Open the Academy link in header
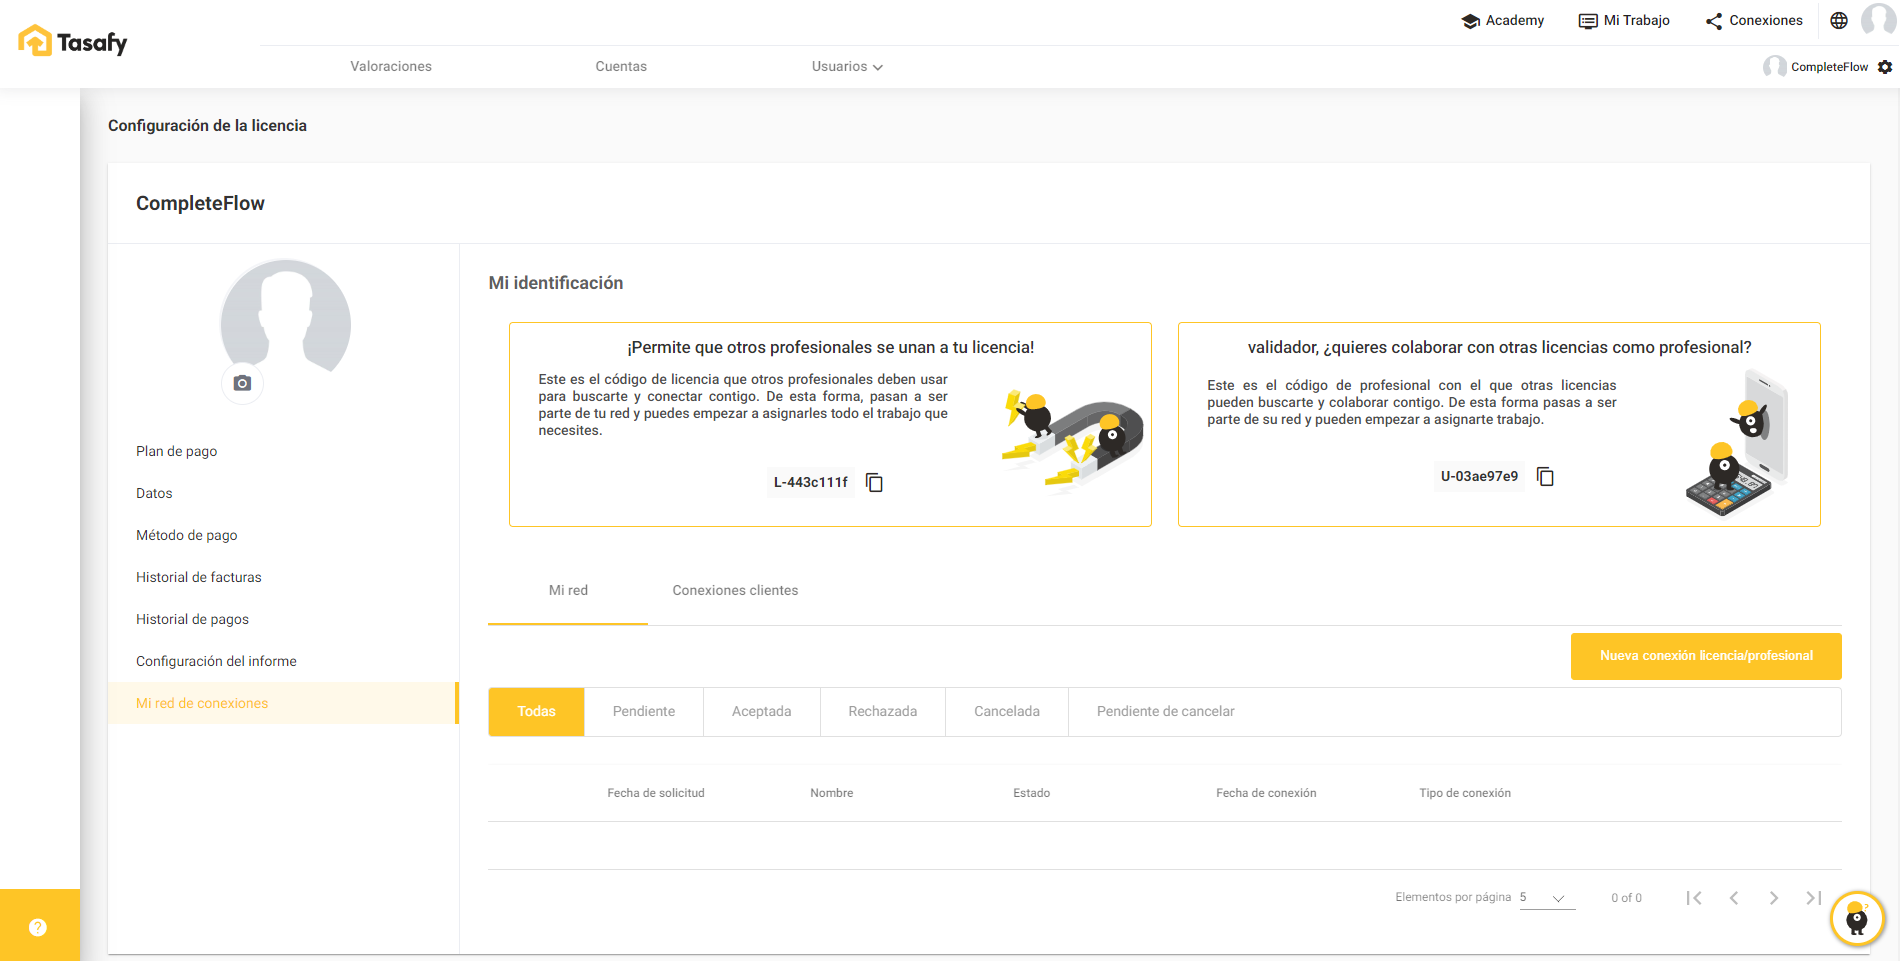 [x=1503, y=21]
